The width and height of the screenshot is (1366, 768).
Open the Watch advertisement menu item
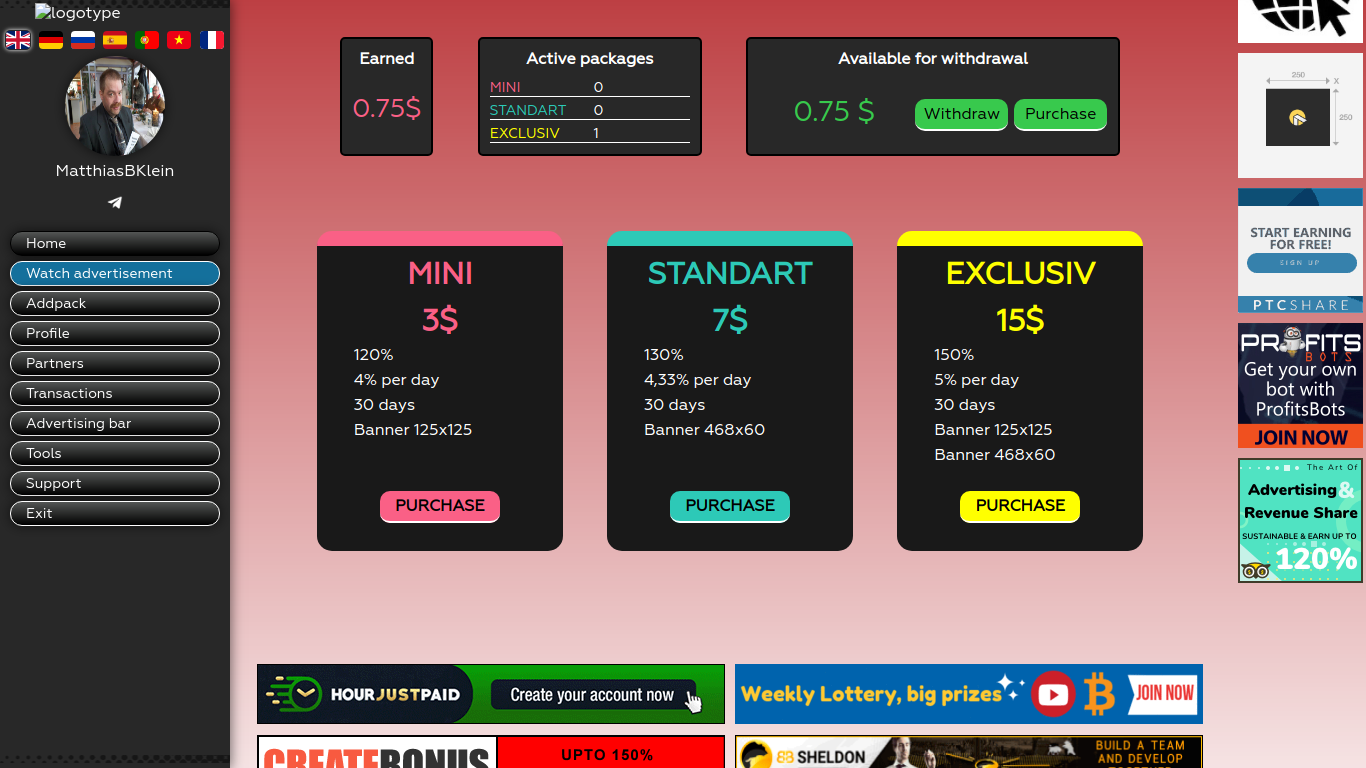pos(115,273)
